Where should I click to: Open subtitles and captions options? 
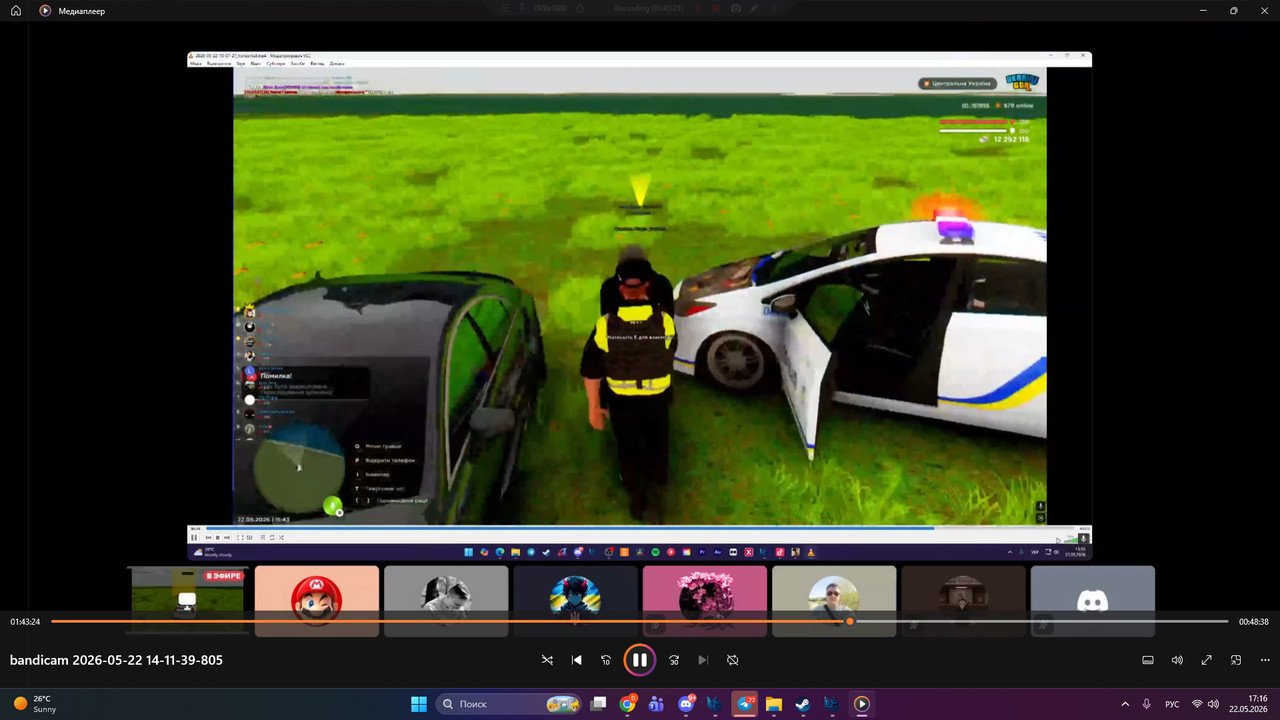coord(1148,660)
